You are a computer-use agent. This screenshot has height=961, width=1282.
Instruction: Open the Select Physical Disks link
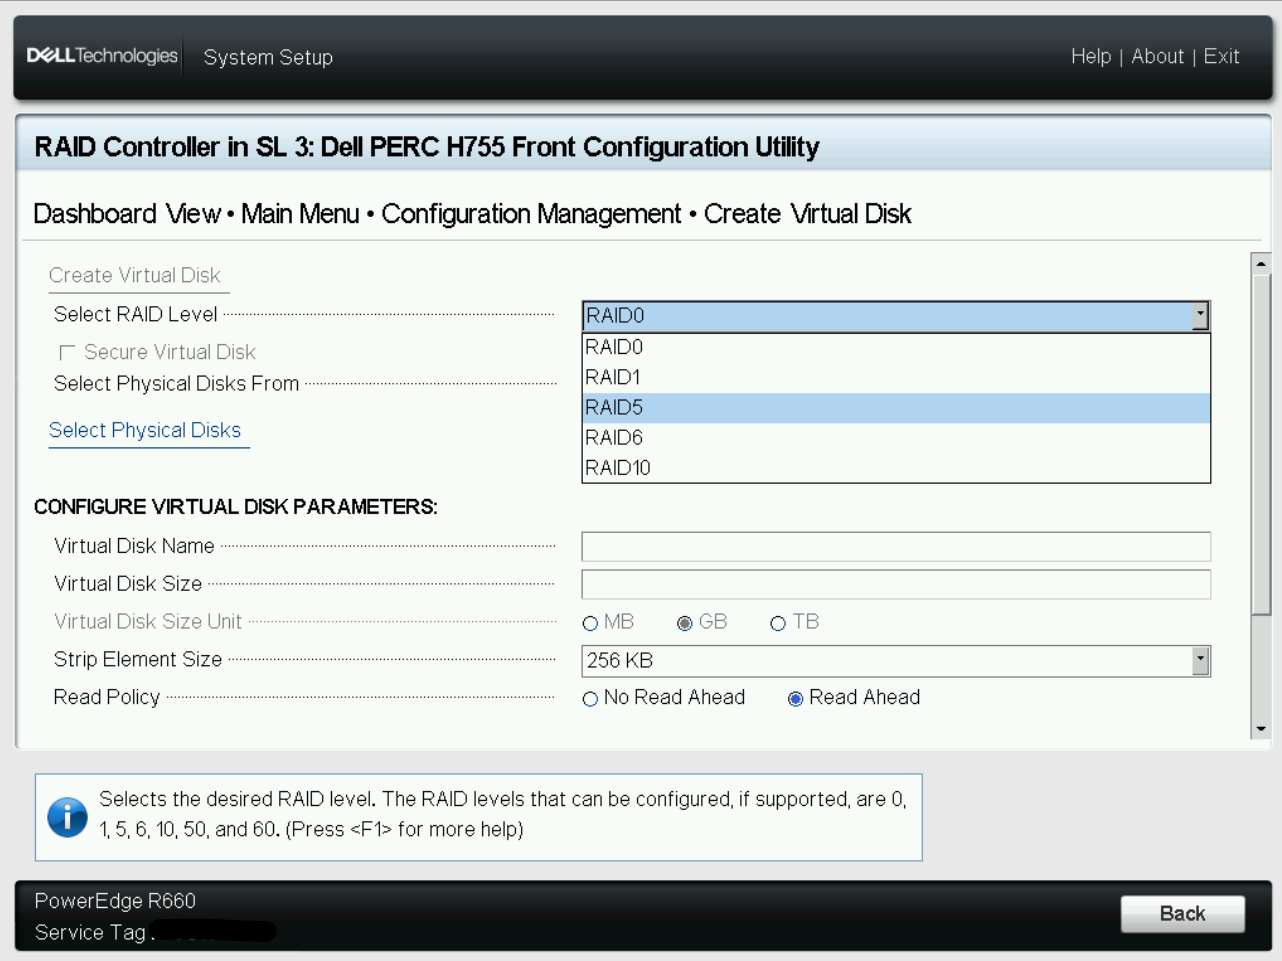coord(145,430)
